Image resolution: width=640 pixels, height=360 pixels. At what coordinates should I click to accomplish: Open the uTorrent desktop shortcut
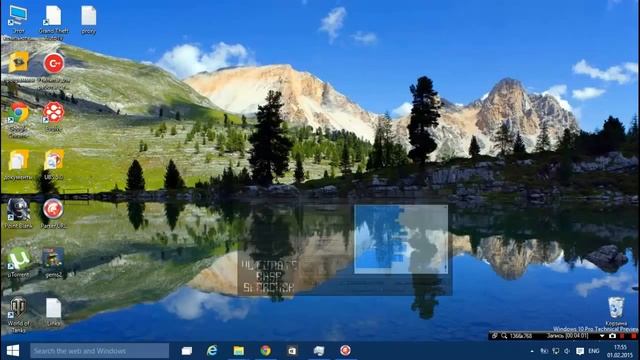point(18,262)
